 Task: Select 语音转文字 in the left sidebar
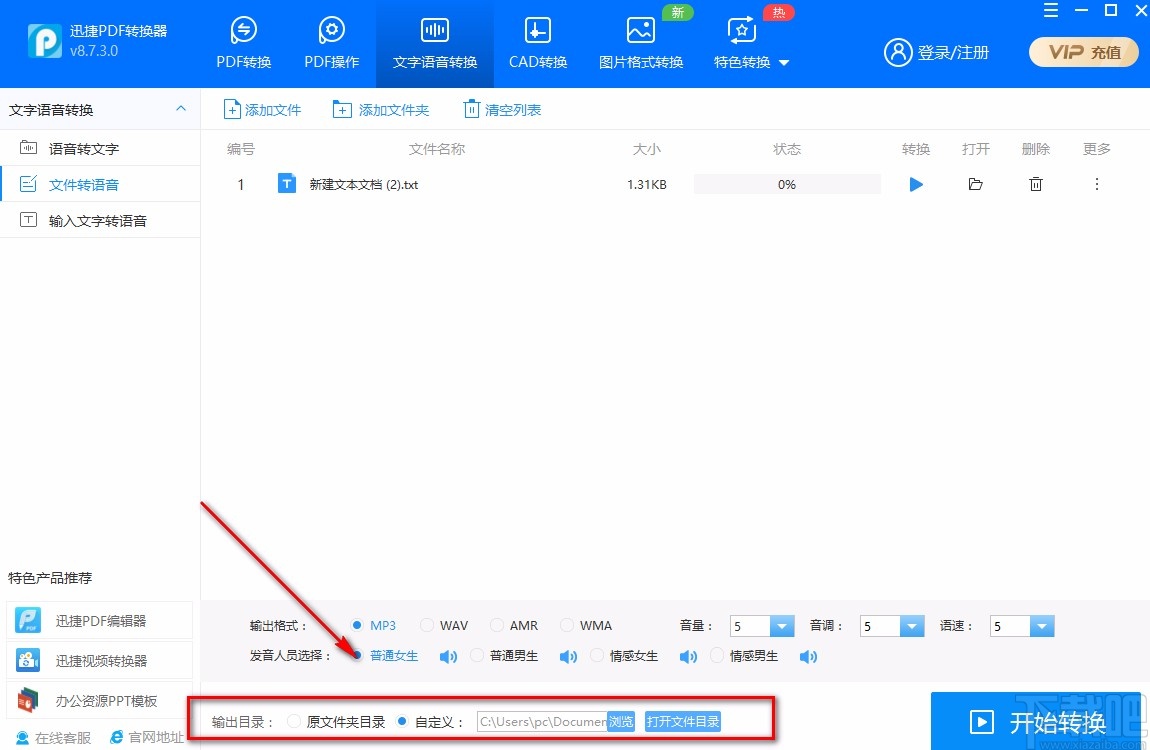75,147
